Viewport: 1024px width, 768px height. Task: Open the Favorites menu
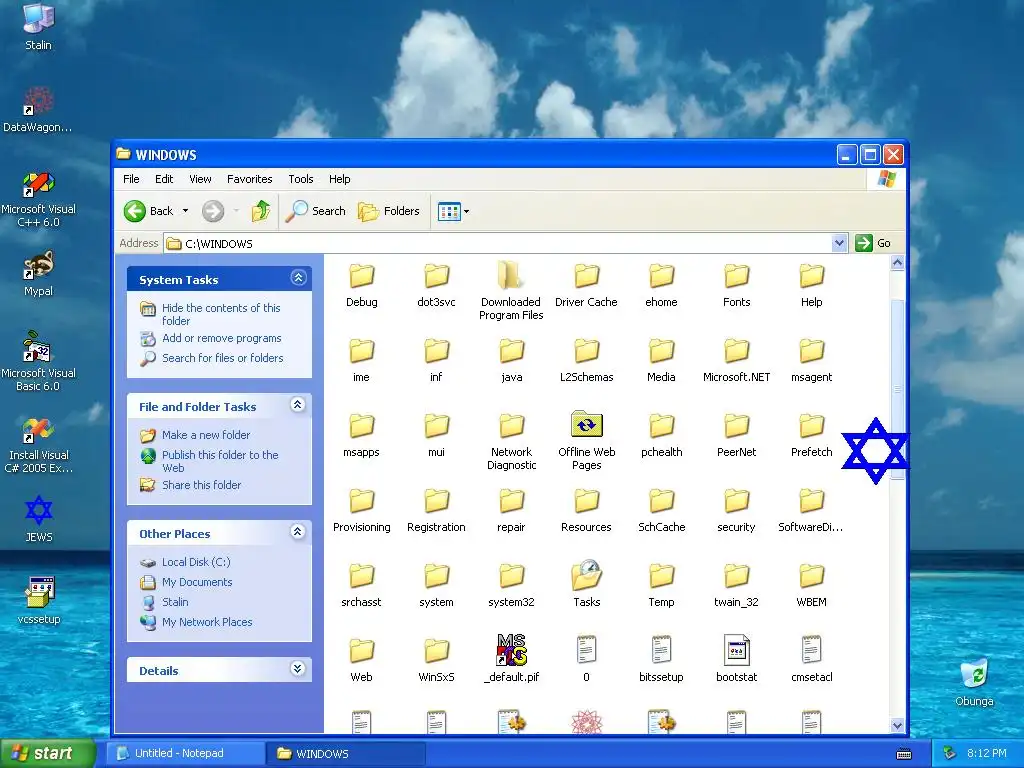pyautogui.click(x=249, y=179)
